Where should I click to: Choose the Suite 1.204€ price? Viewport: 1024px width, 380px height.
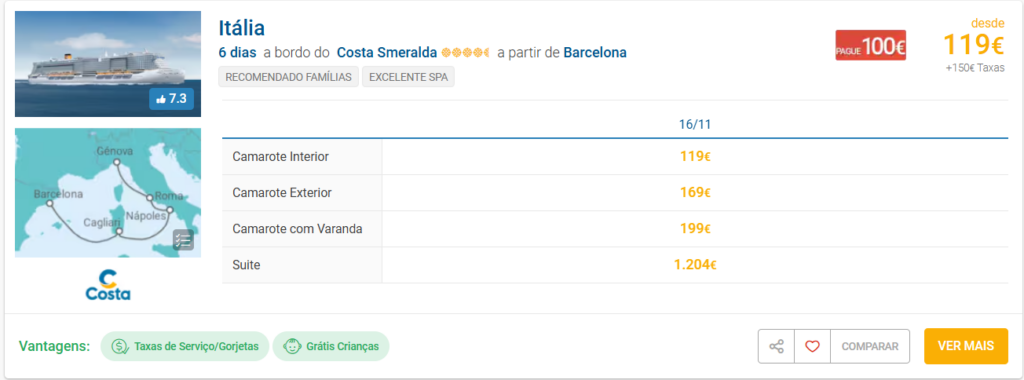[695, 265]
